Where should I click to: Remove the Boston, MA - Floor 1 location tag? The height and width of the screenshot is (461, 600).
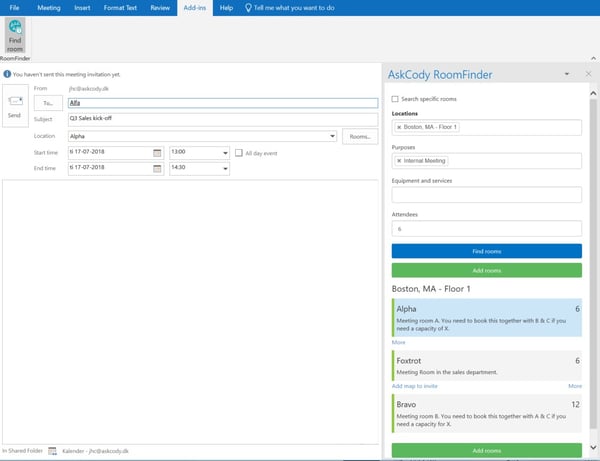[399, 127]
